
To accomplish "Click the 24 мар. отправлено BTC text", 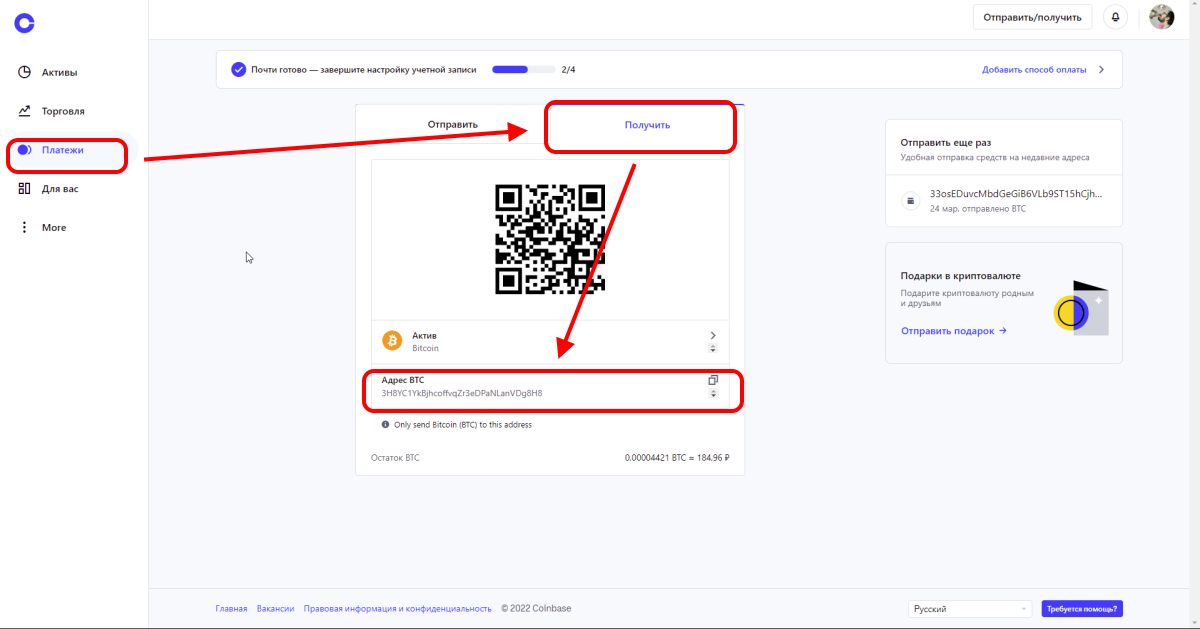I will coord(978,208).
